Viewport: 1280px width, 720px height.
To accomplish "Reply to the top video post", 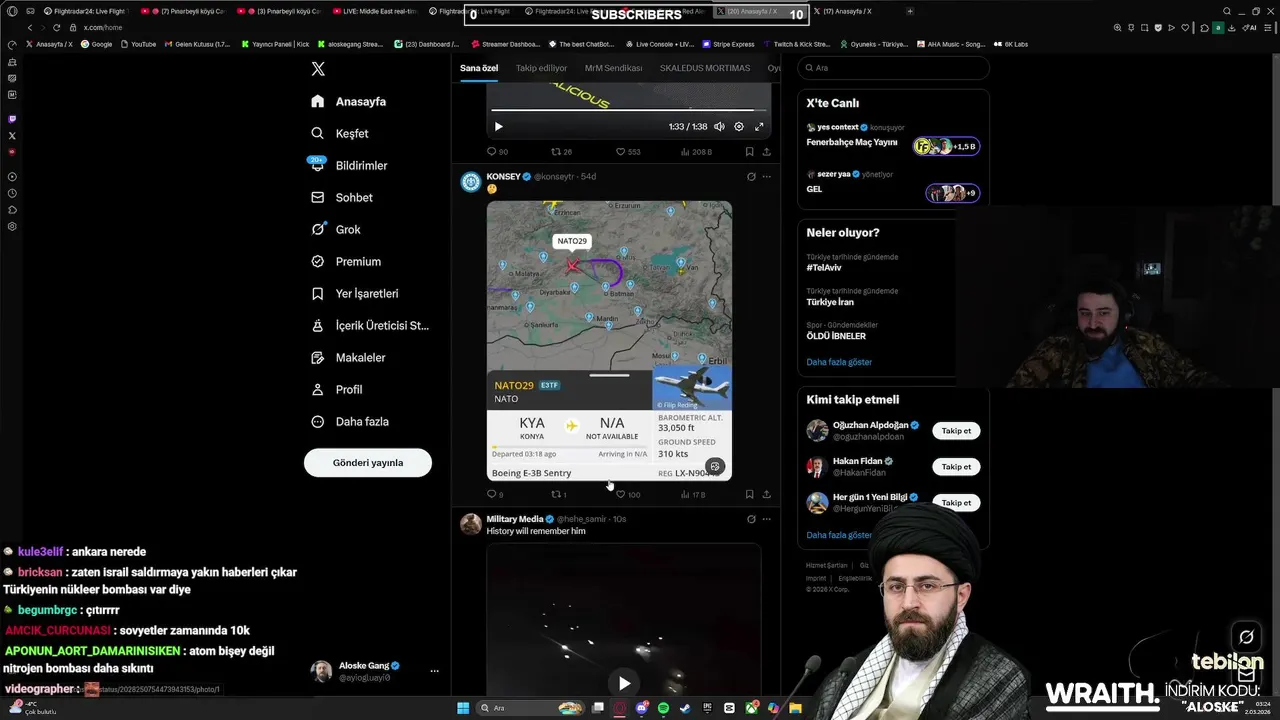I will coord(497,152).
